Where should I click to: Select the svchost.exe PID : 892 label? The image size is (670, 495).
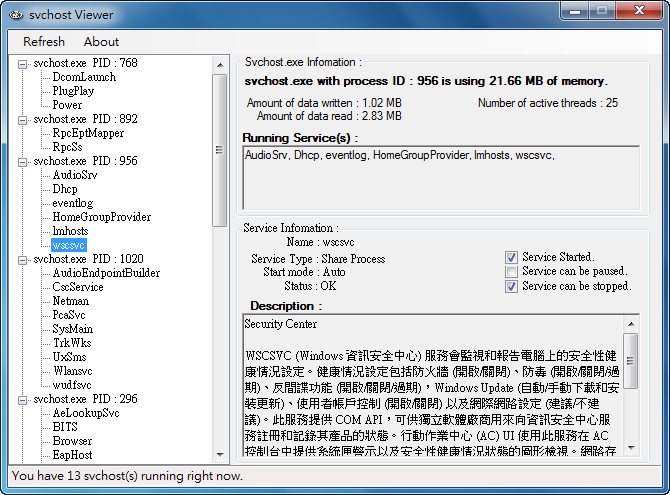click(x=85, y=119)
